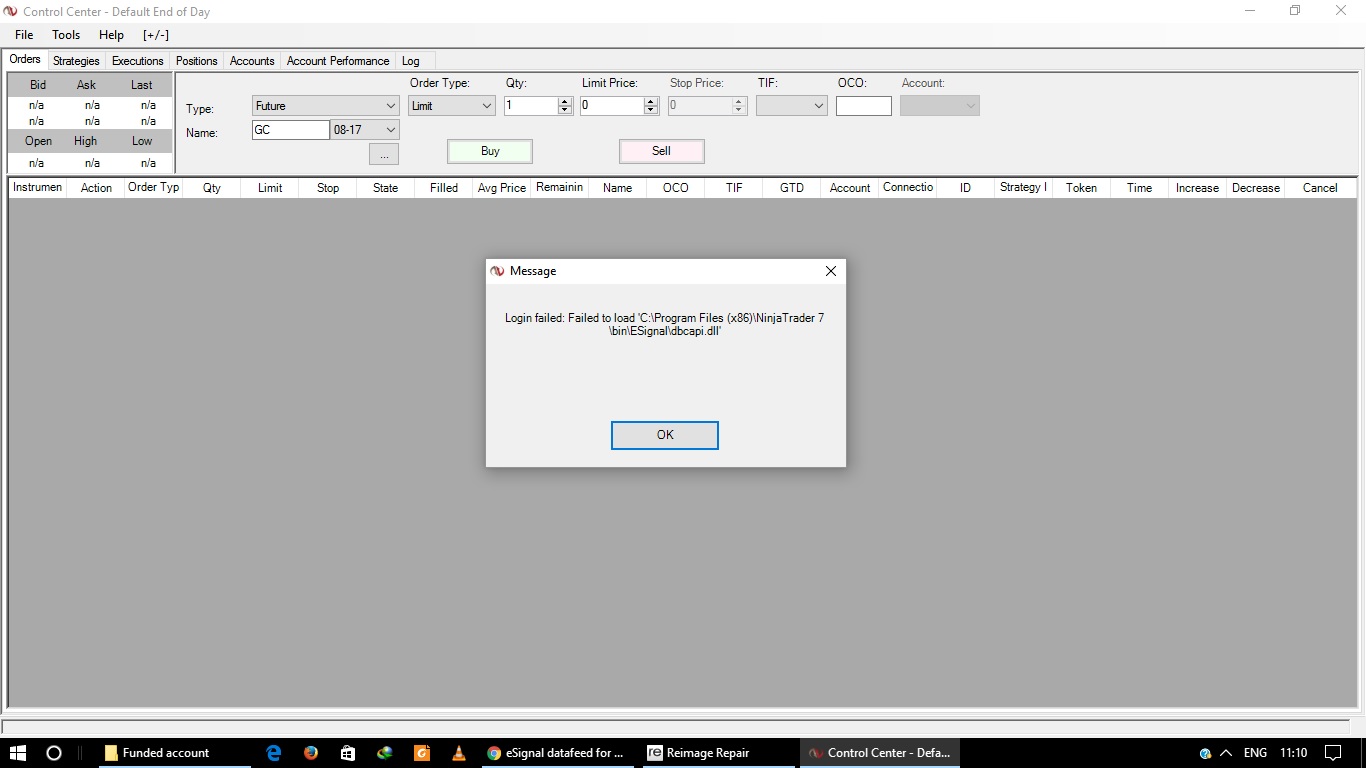
Task: Switch to the Orders tab
Action: tap(25, 60)
